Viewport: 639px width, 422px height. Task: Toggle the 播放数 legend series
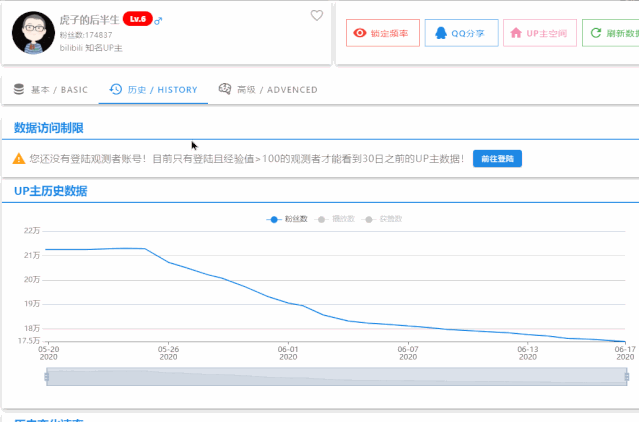334,218
